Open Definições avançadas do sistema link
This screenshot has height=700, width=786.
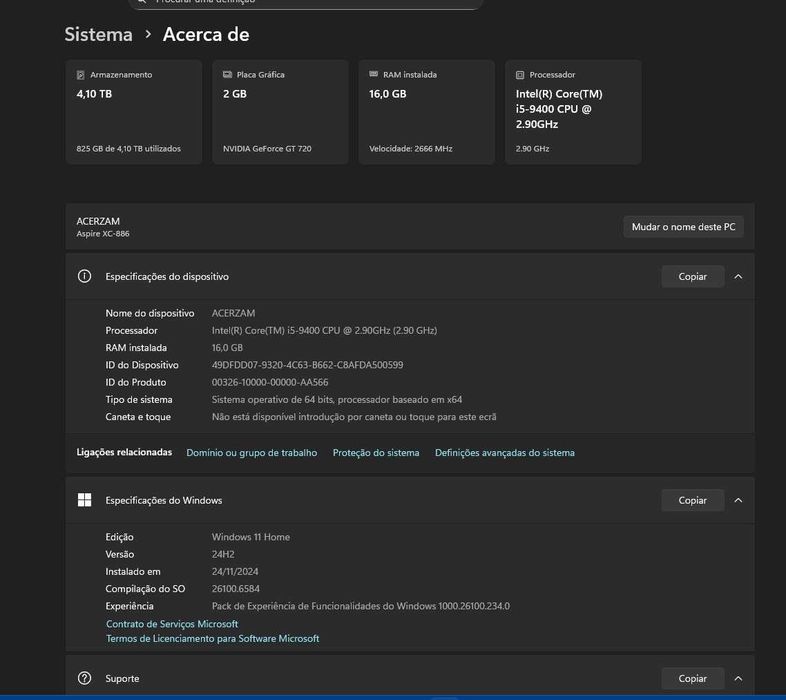click(505, 453)
